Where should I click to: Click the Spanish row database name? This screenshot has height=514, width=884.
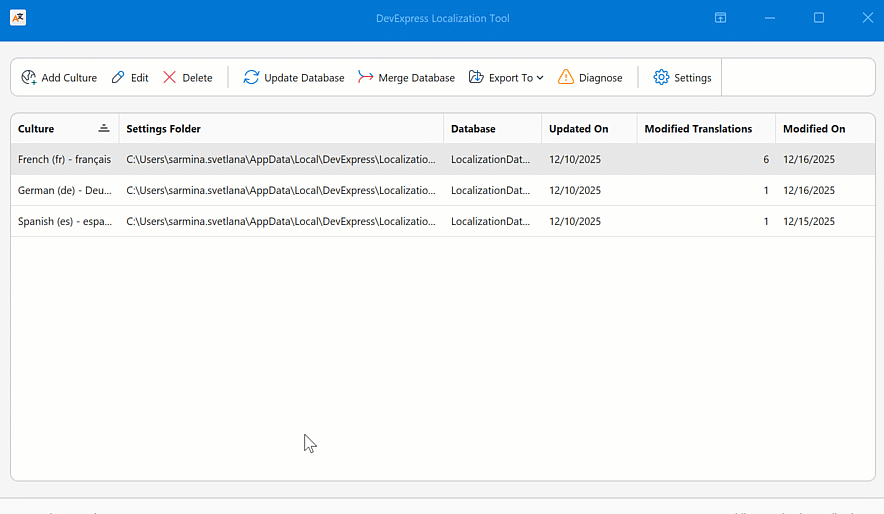coord(490,221)
